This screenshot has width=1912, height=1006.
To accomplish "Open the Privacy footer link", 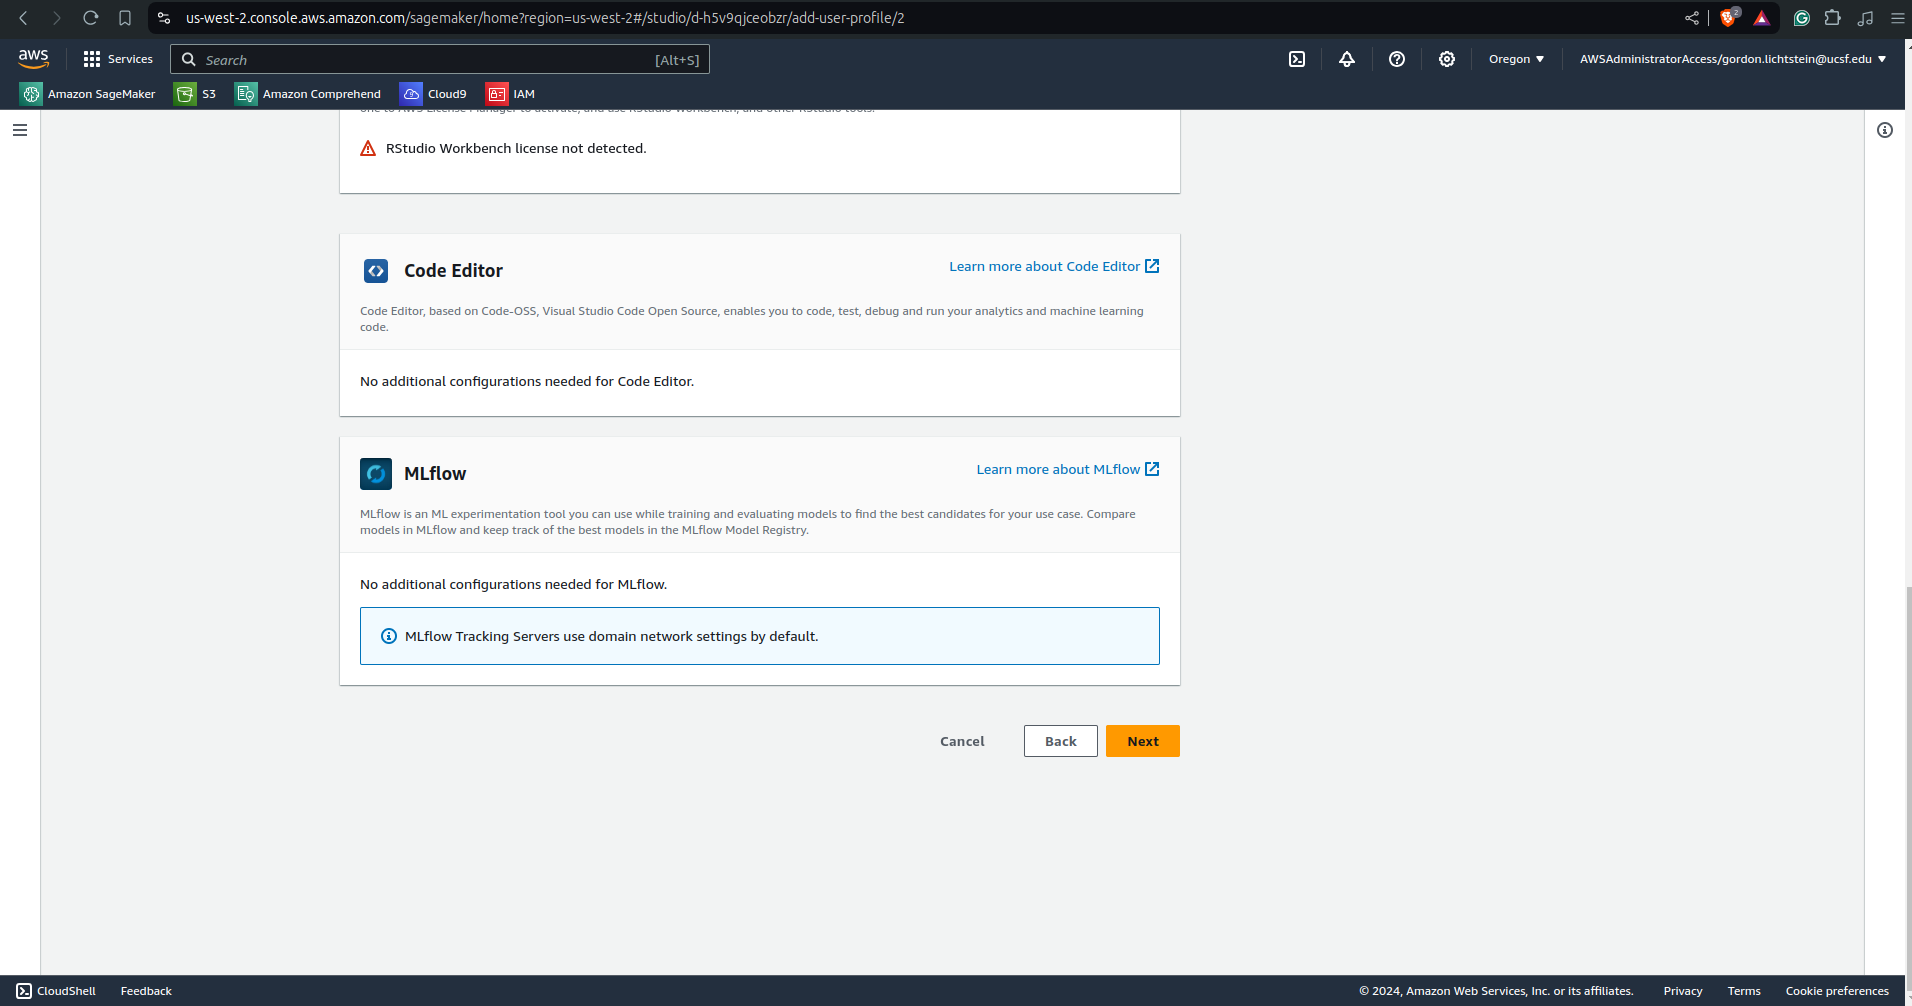I will click(x=1683, y=991).
